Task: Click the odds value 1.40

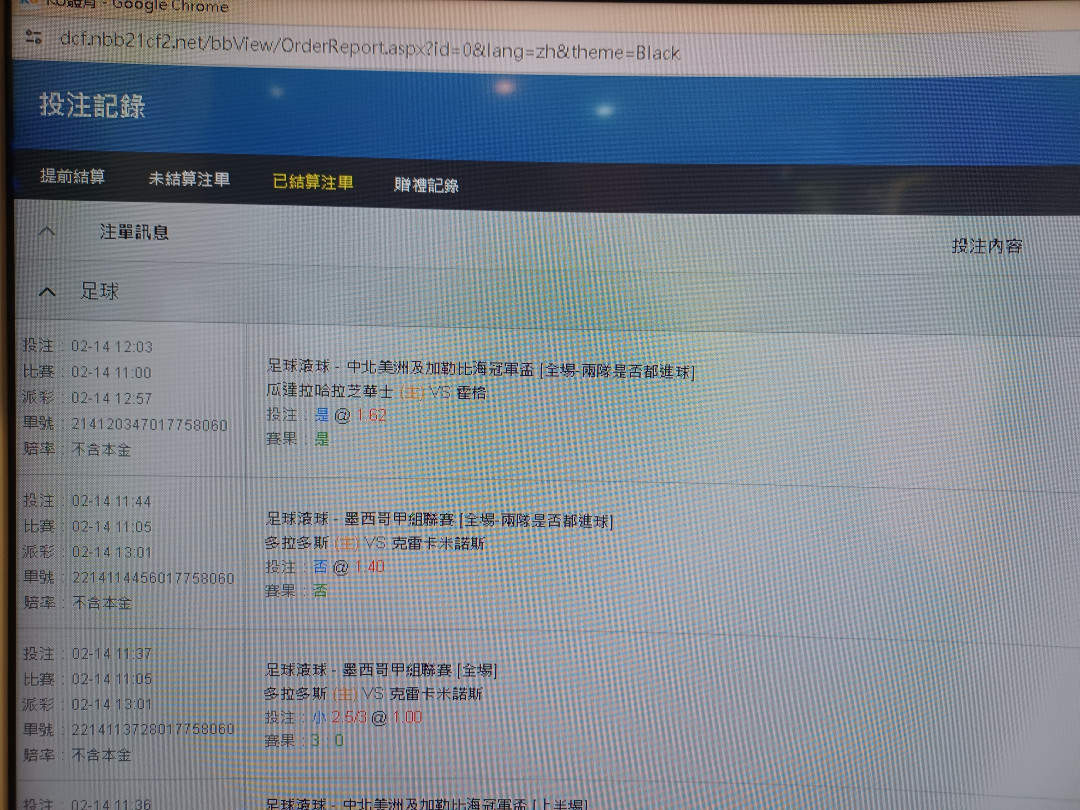Action: [x=370, y=567]
